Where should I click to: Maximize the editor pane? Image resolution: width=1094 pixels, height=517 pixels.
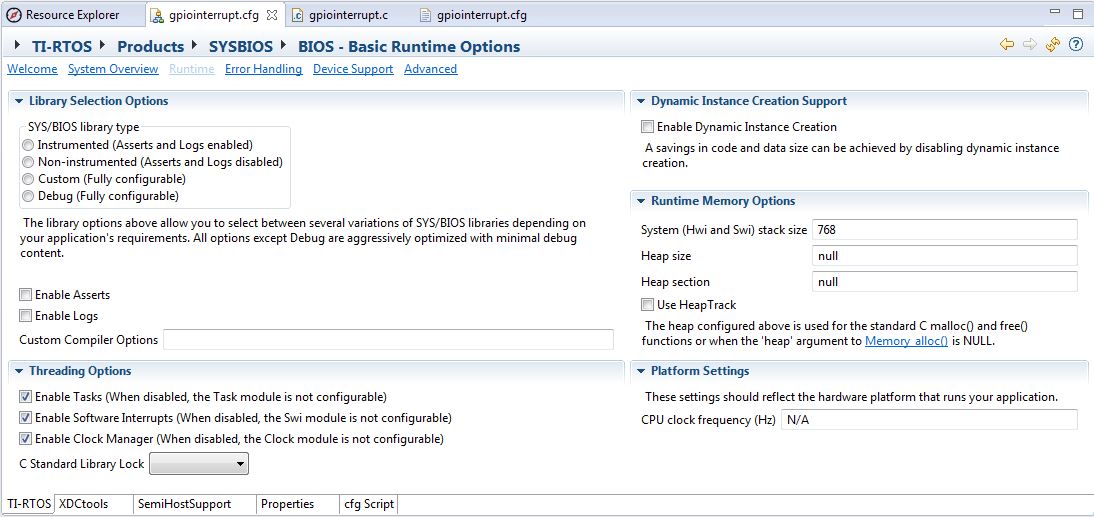pos(1078,14)
